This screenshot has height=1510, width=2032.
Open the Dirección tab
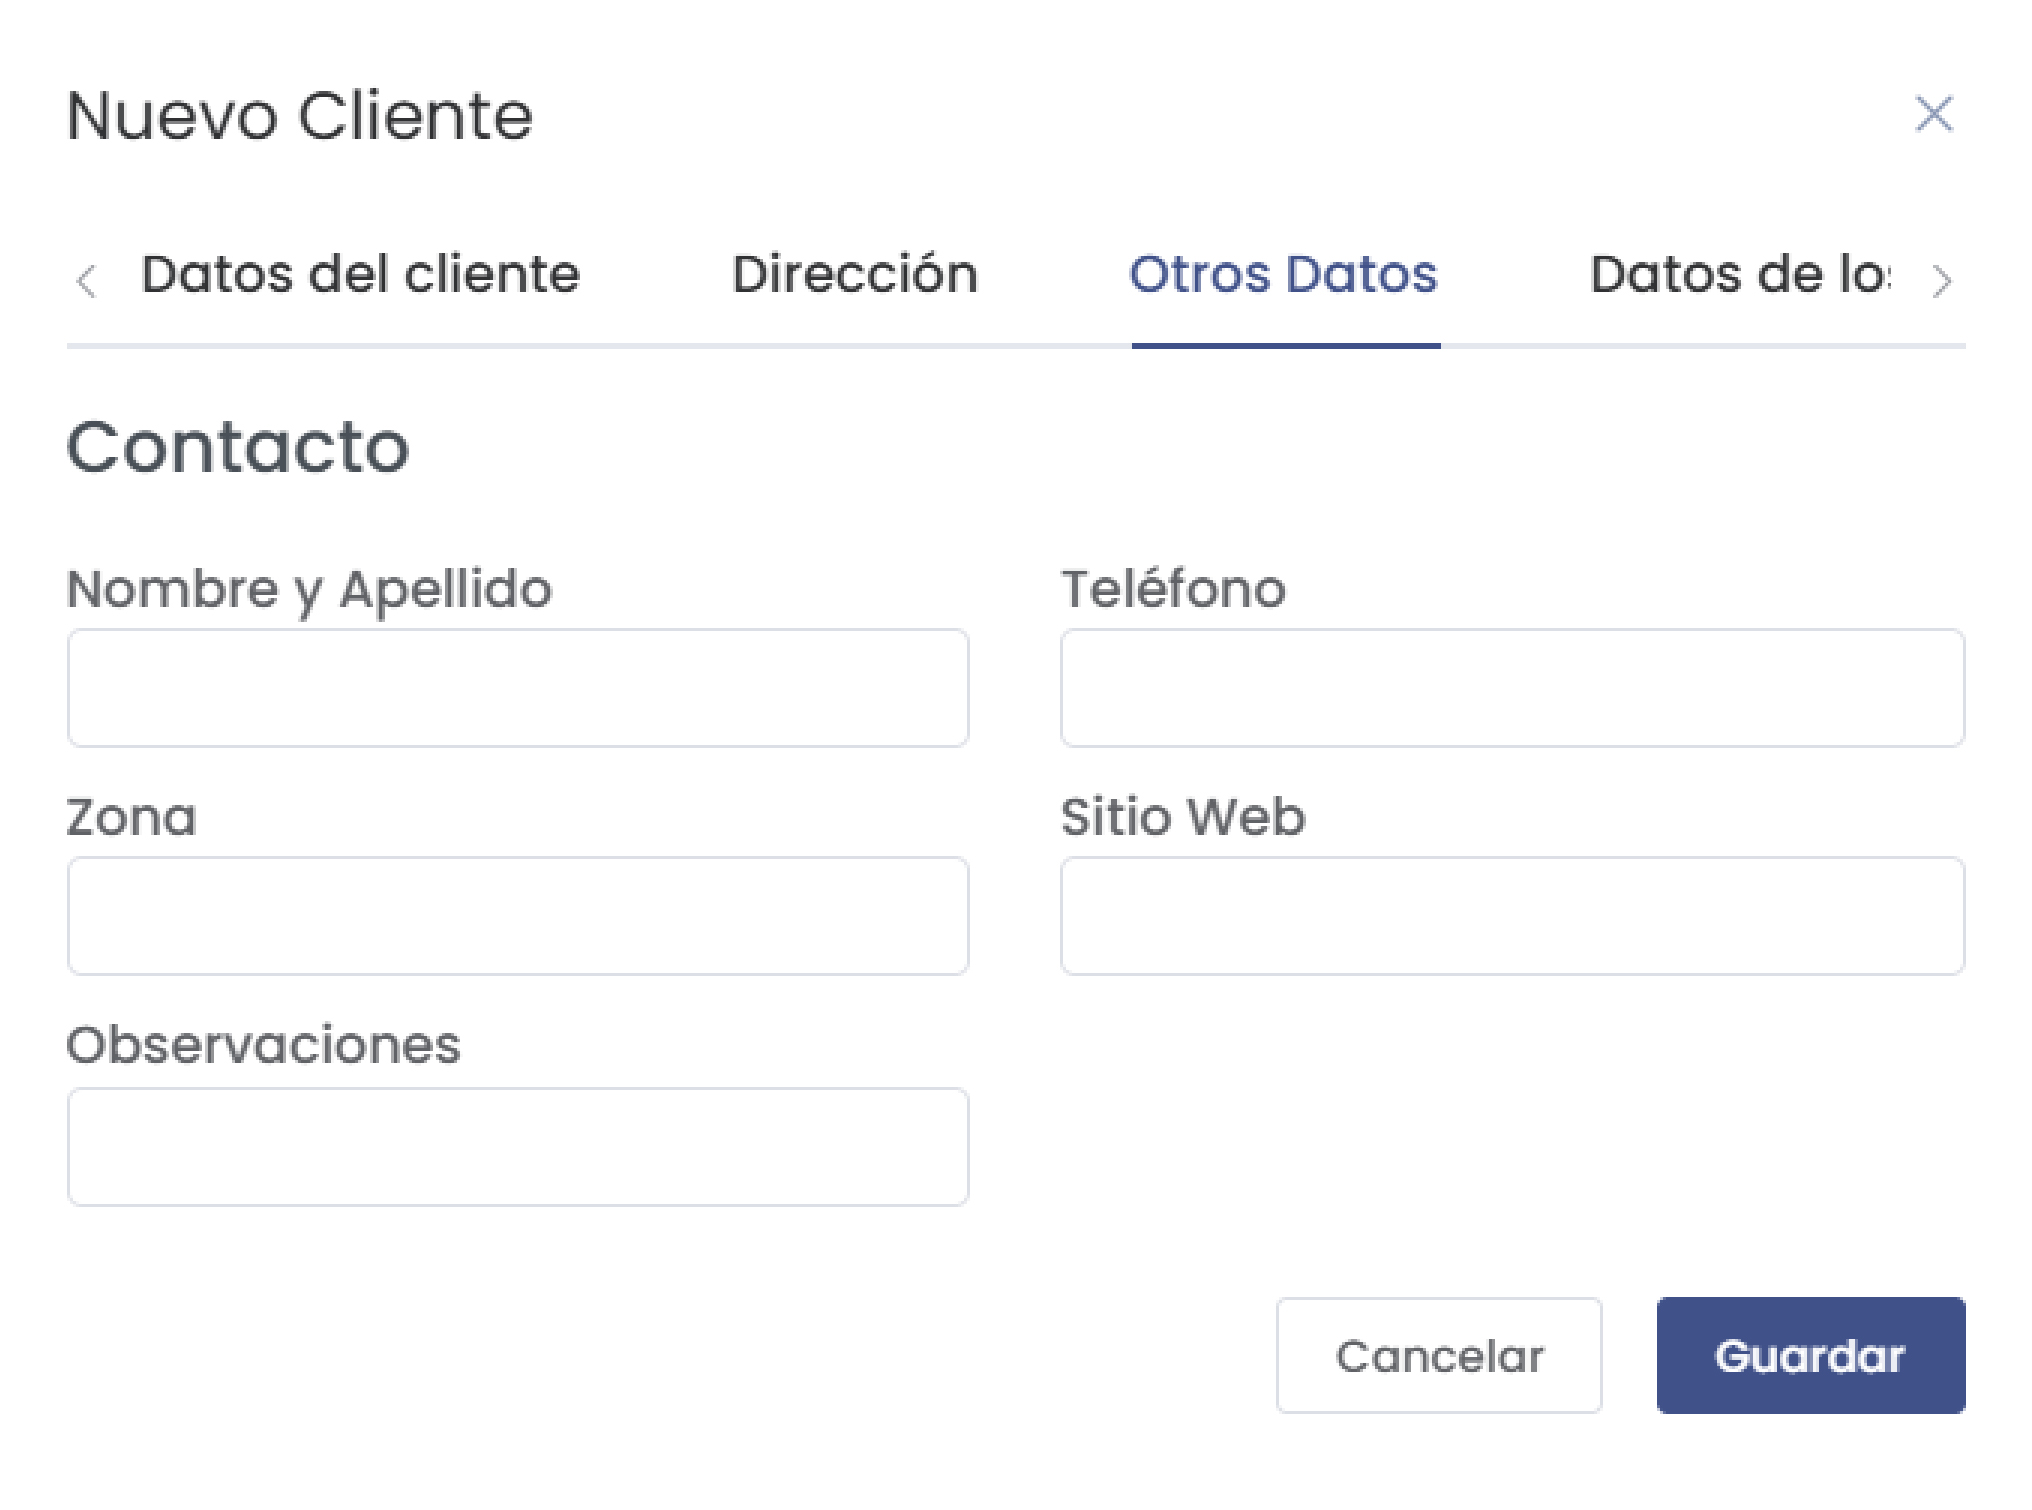[x=856, y=275]
